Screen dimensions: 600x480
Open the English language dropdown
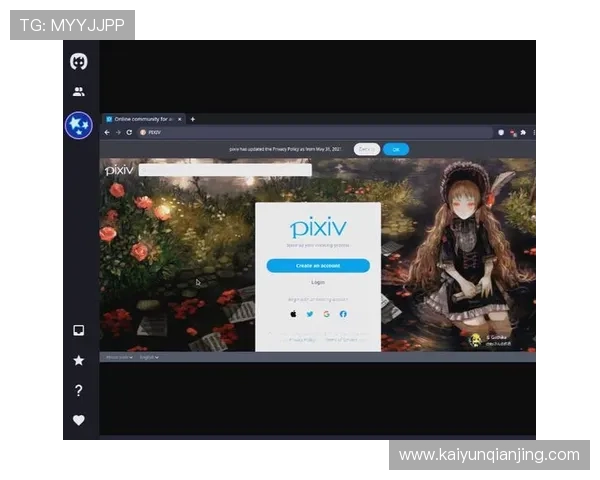(x=149, y=357)
